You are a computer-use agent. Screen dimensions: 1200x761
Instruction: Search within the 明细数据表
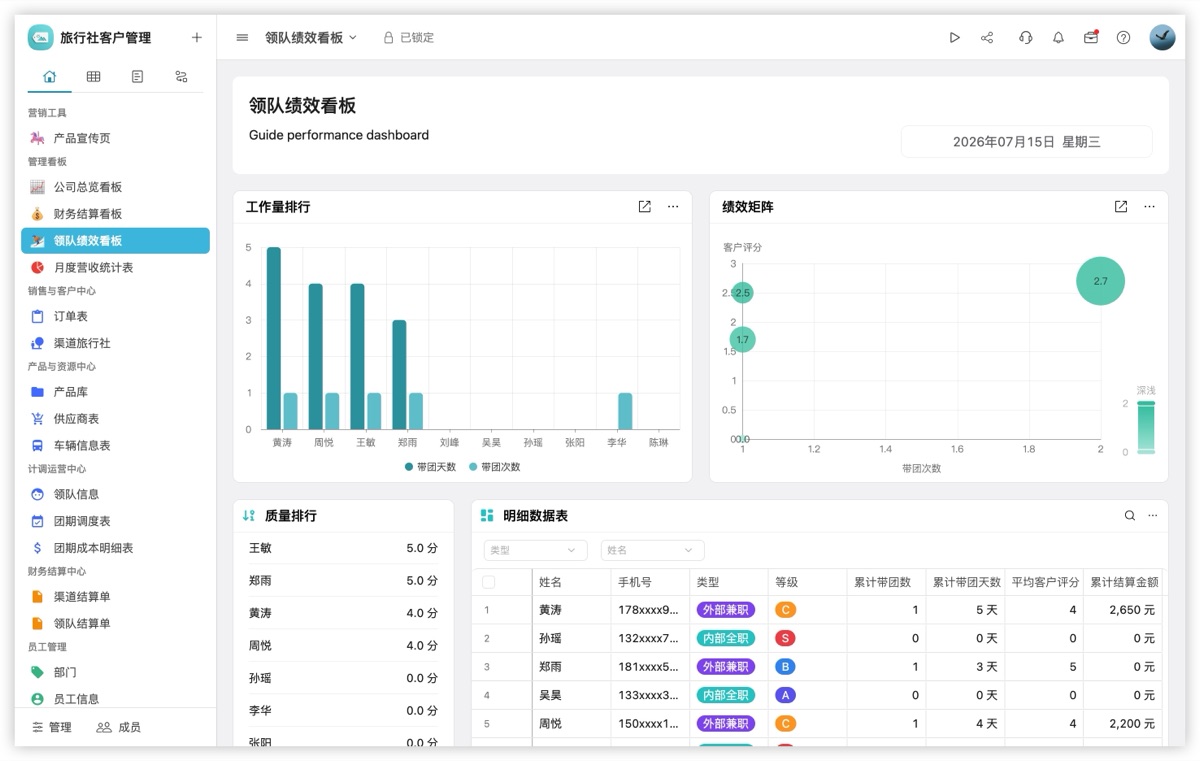point(1129,516)
